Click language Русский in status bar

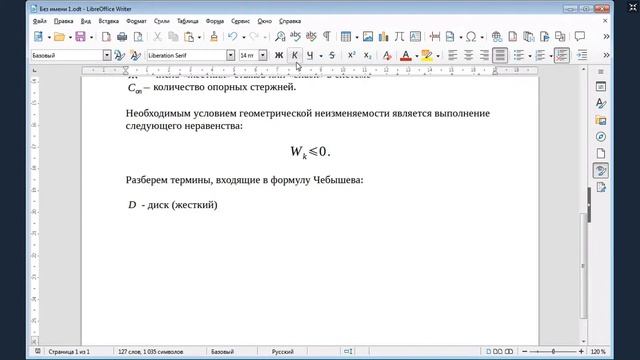[x=282, y=351]
